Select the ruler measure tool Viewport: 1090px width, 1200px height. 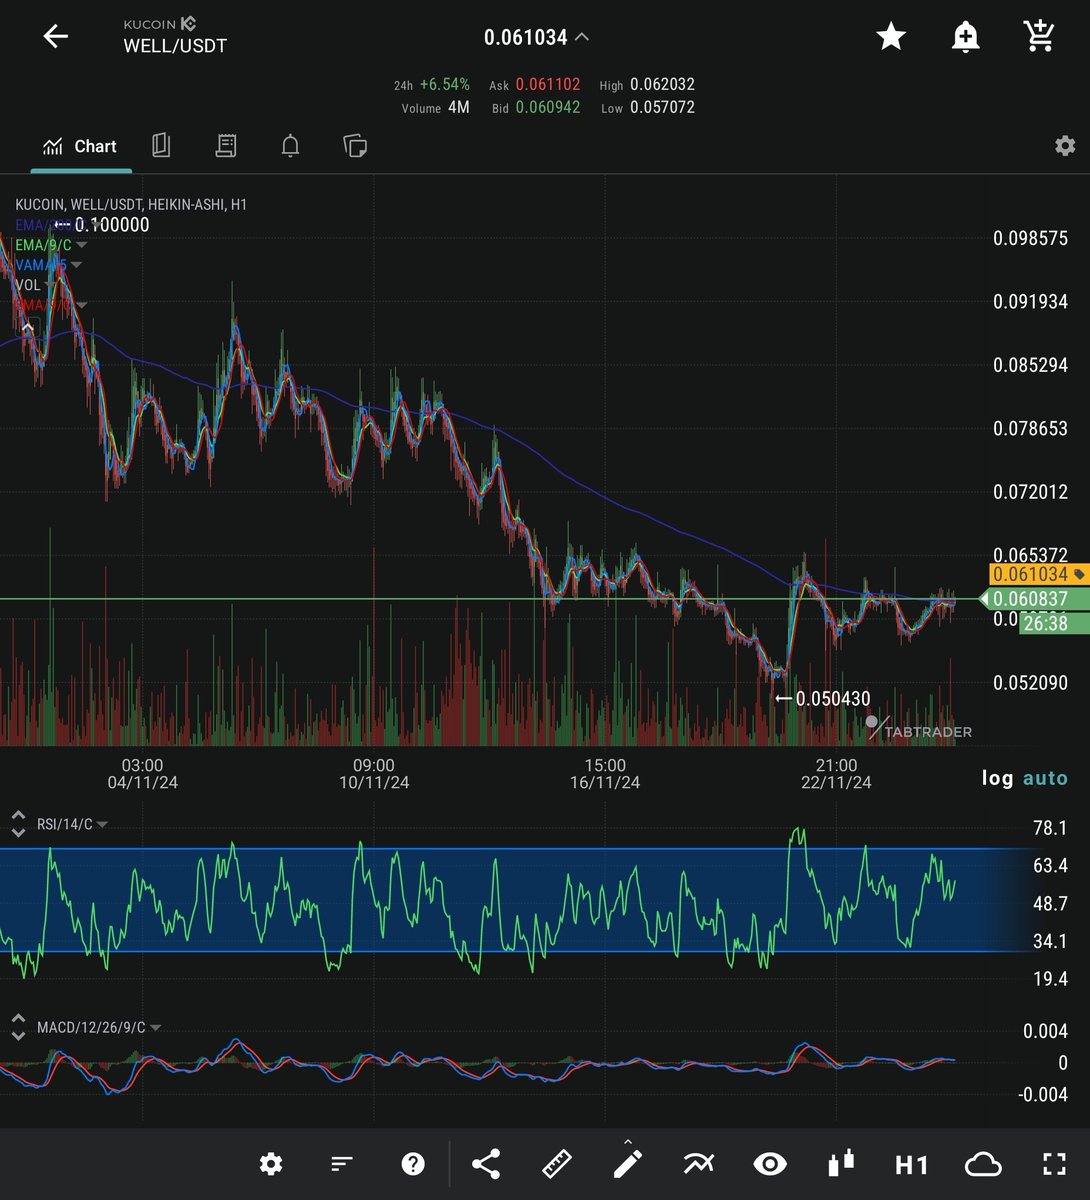coord(557,1164)
